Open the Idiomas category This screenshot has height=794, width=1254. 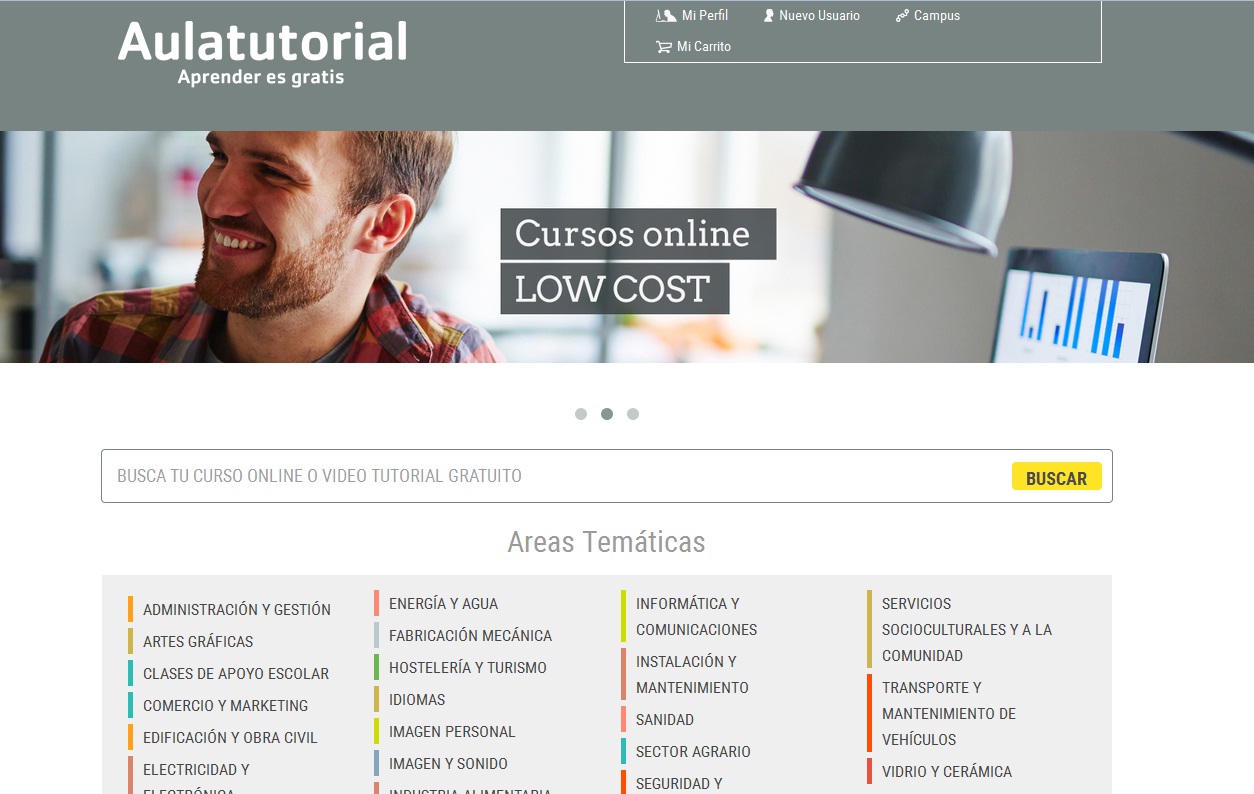pyautogui.click(x=417, y=700)
